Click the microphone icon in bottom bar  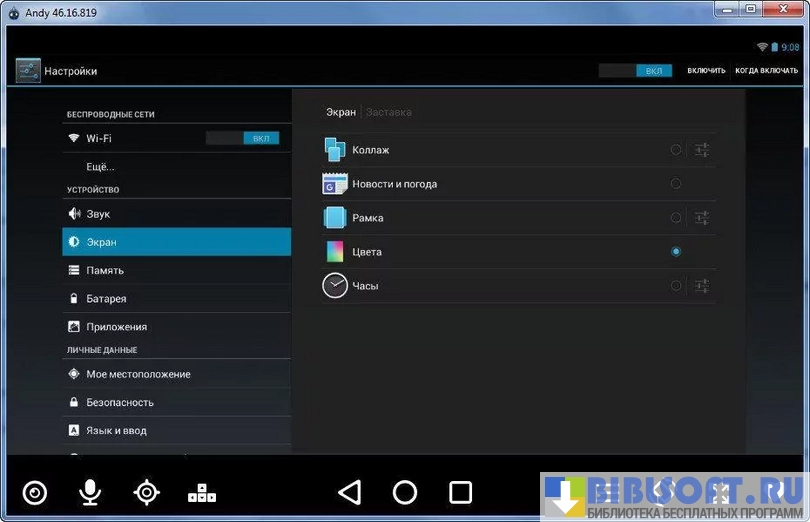tap(90, 492)
